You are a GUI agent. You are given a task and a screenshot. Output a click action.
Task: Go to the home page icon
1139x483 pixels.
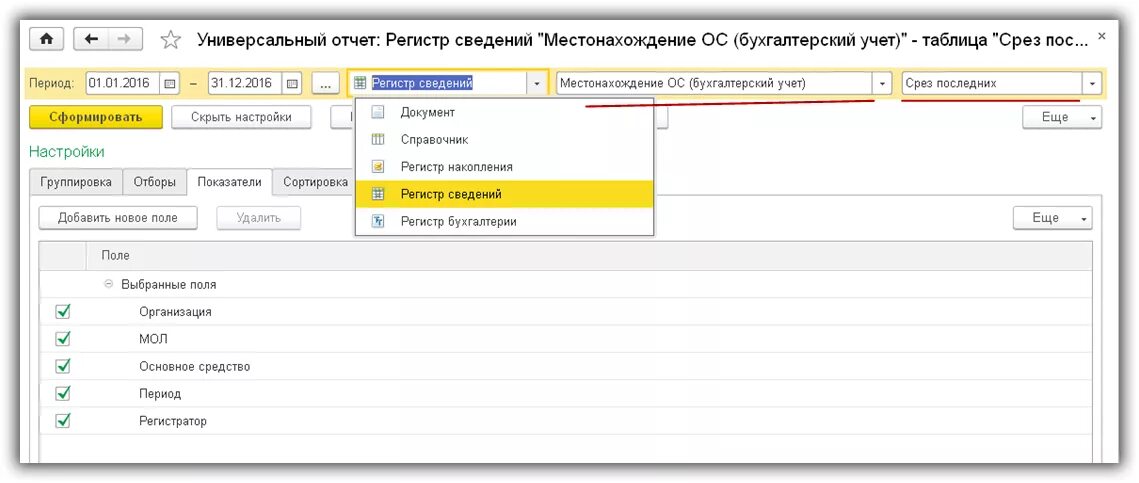[x=46, y=39]
